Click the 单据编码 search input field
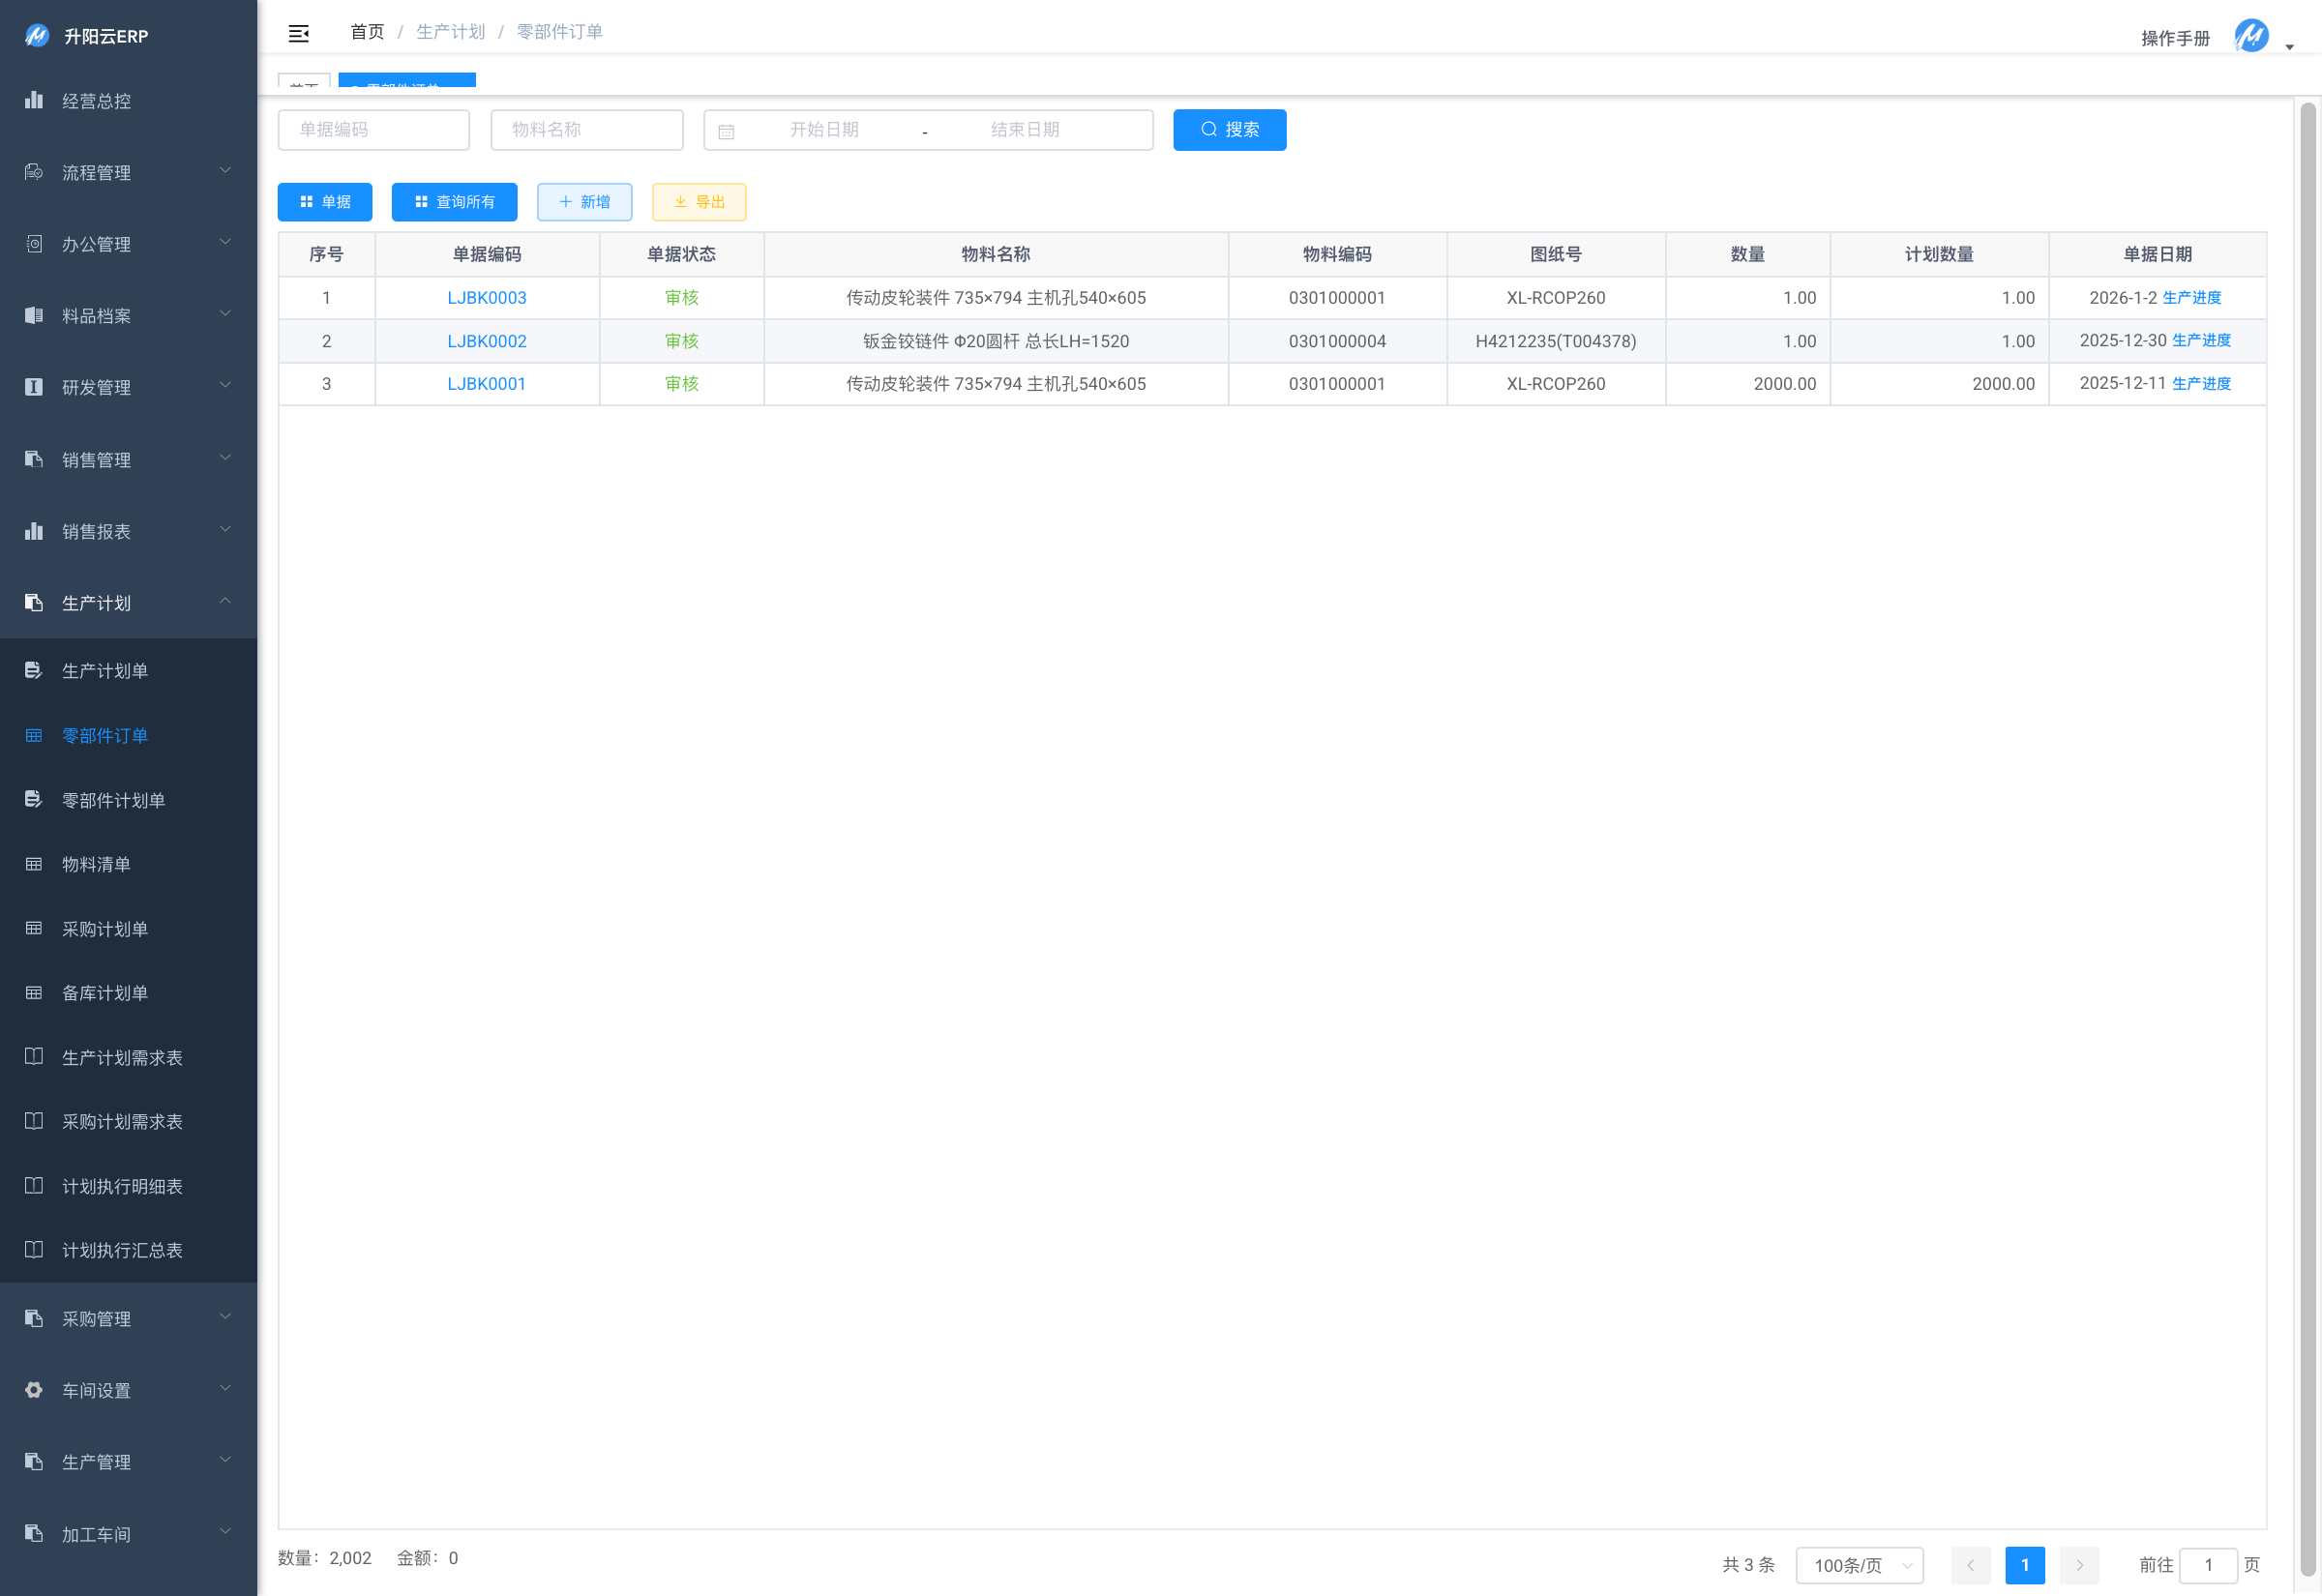The width and height of the screenshot is (2322, 1596). [x=373, y=130]
